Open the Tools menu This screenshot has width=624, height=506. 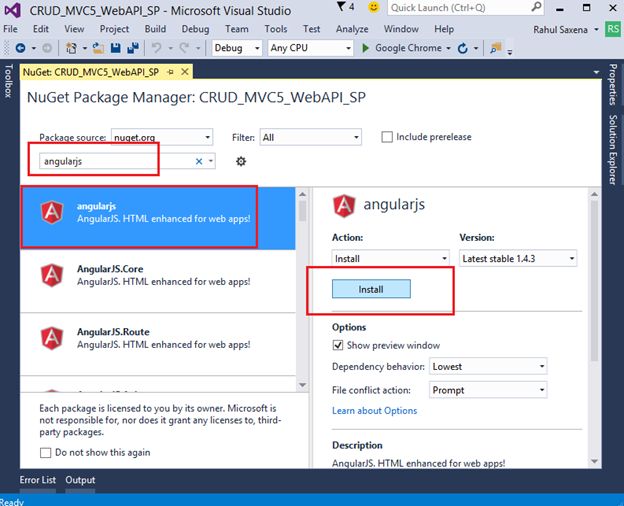coord(276,29)
